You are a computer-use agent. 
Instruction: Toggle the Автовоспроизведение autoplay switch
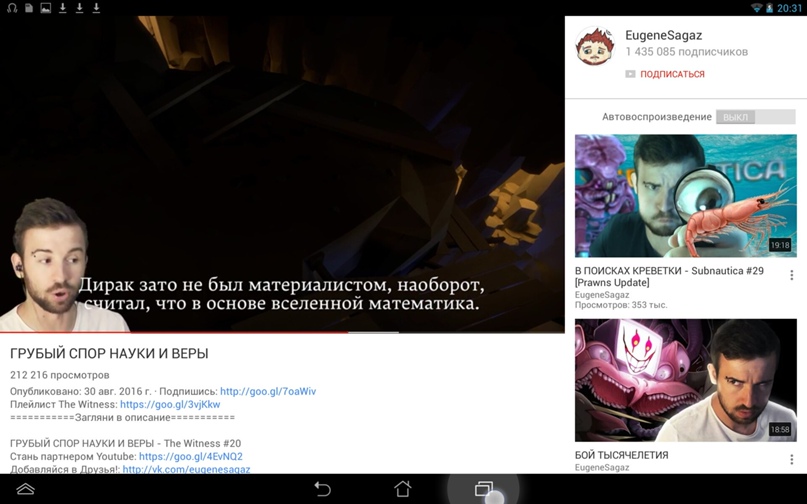tap(754, 117)
